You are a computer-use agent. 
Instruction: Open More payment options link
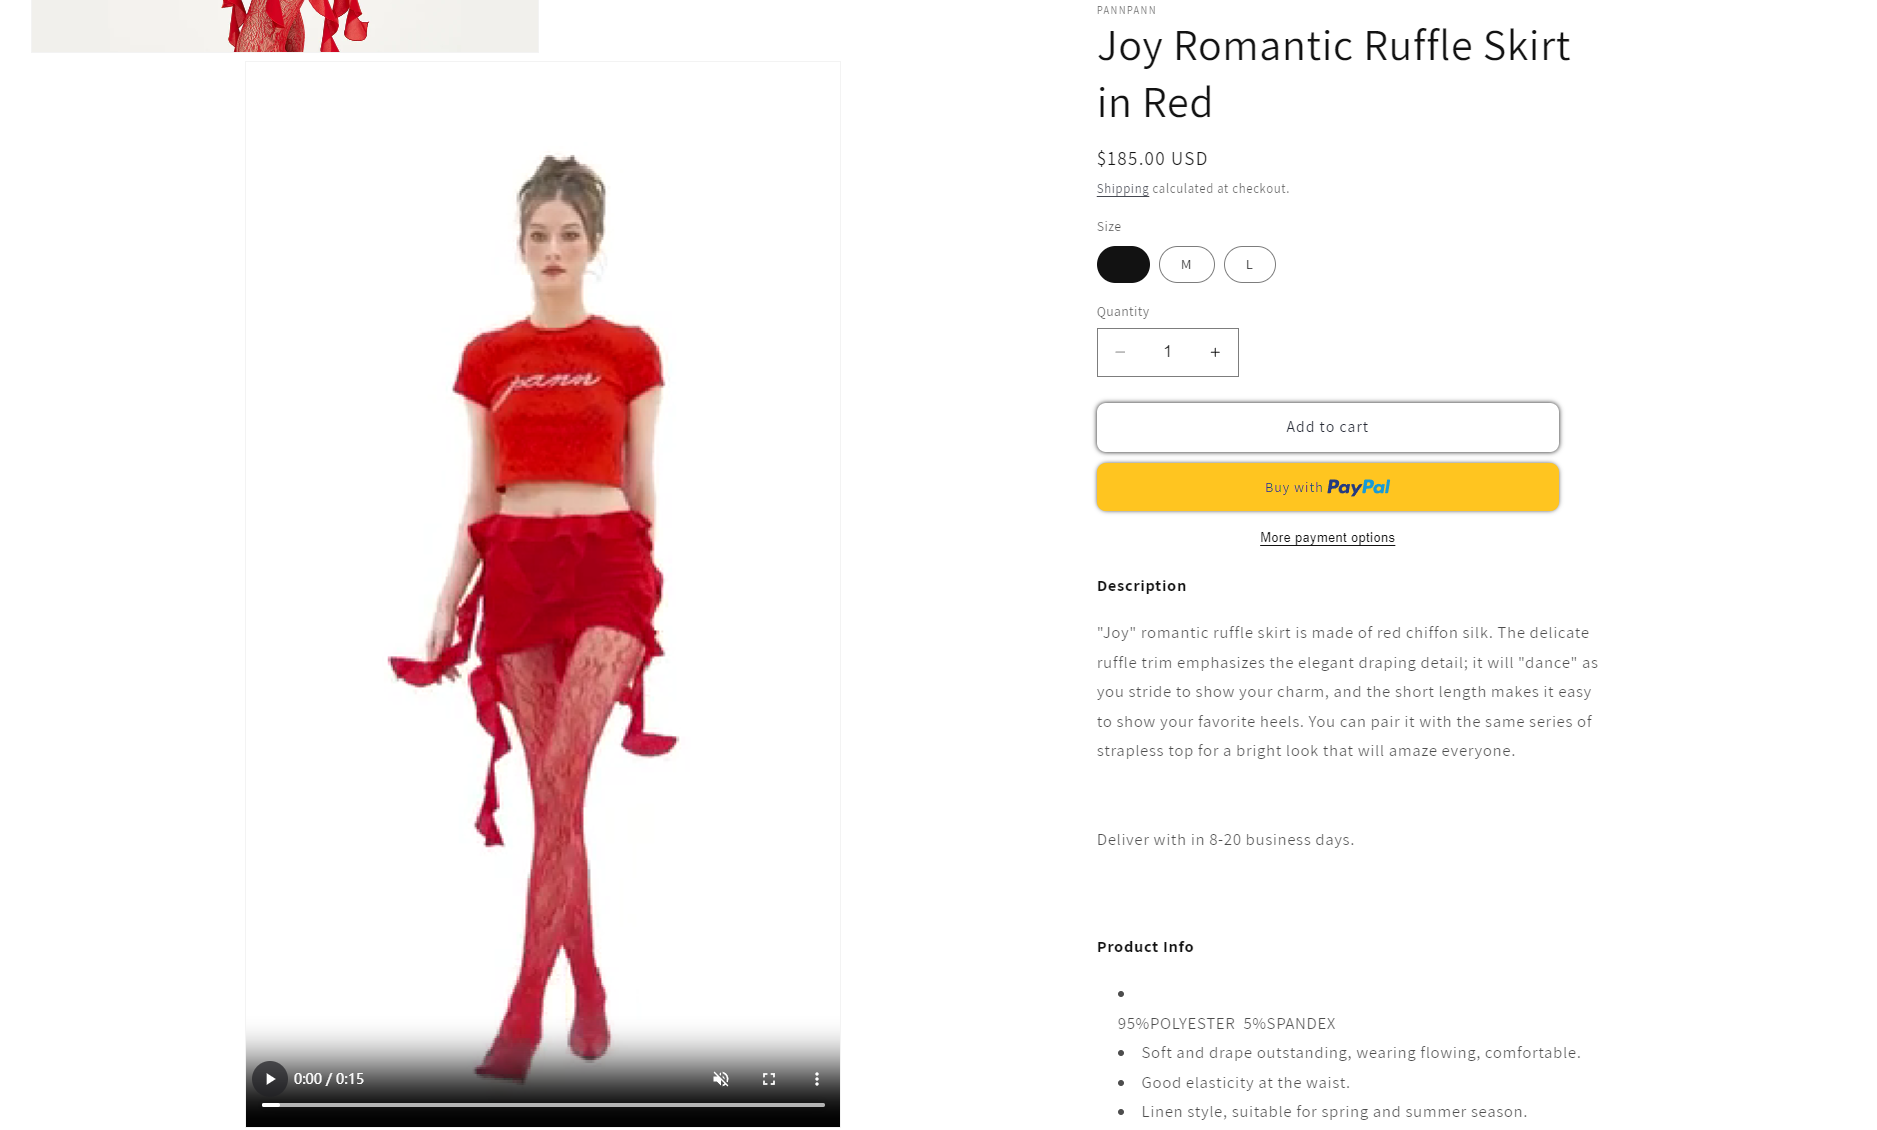[1327, 538]
